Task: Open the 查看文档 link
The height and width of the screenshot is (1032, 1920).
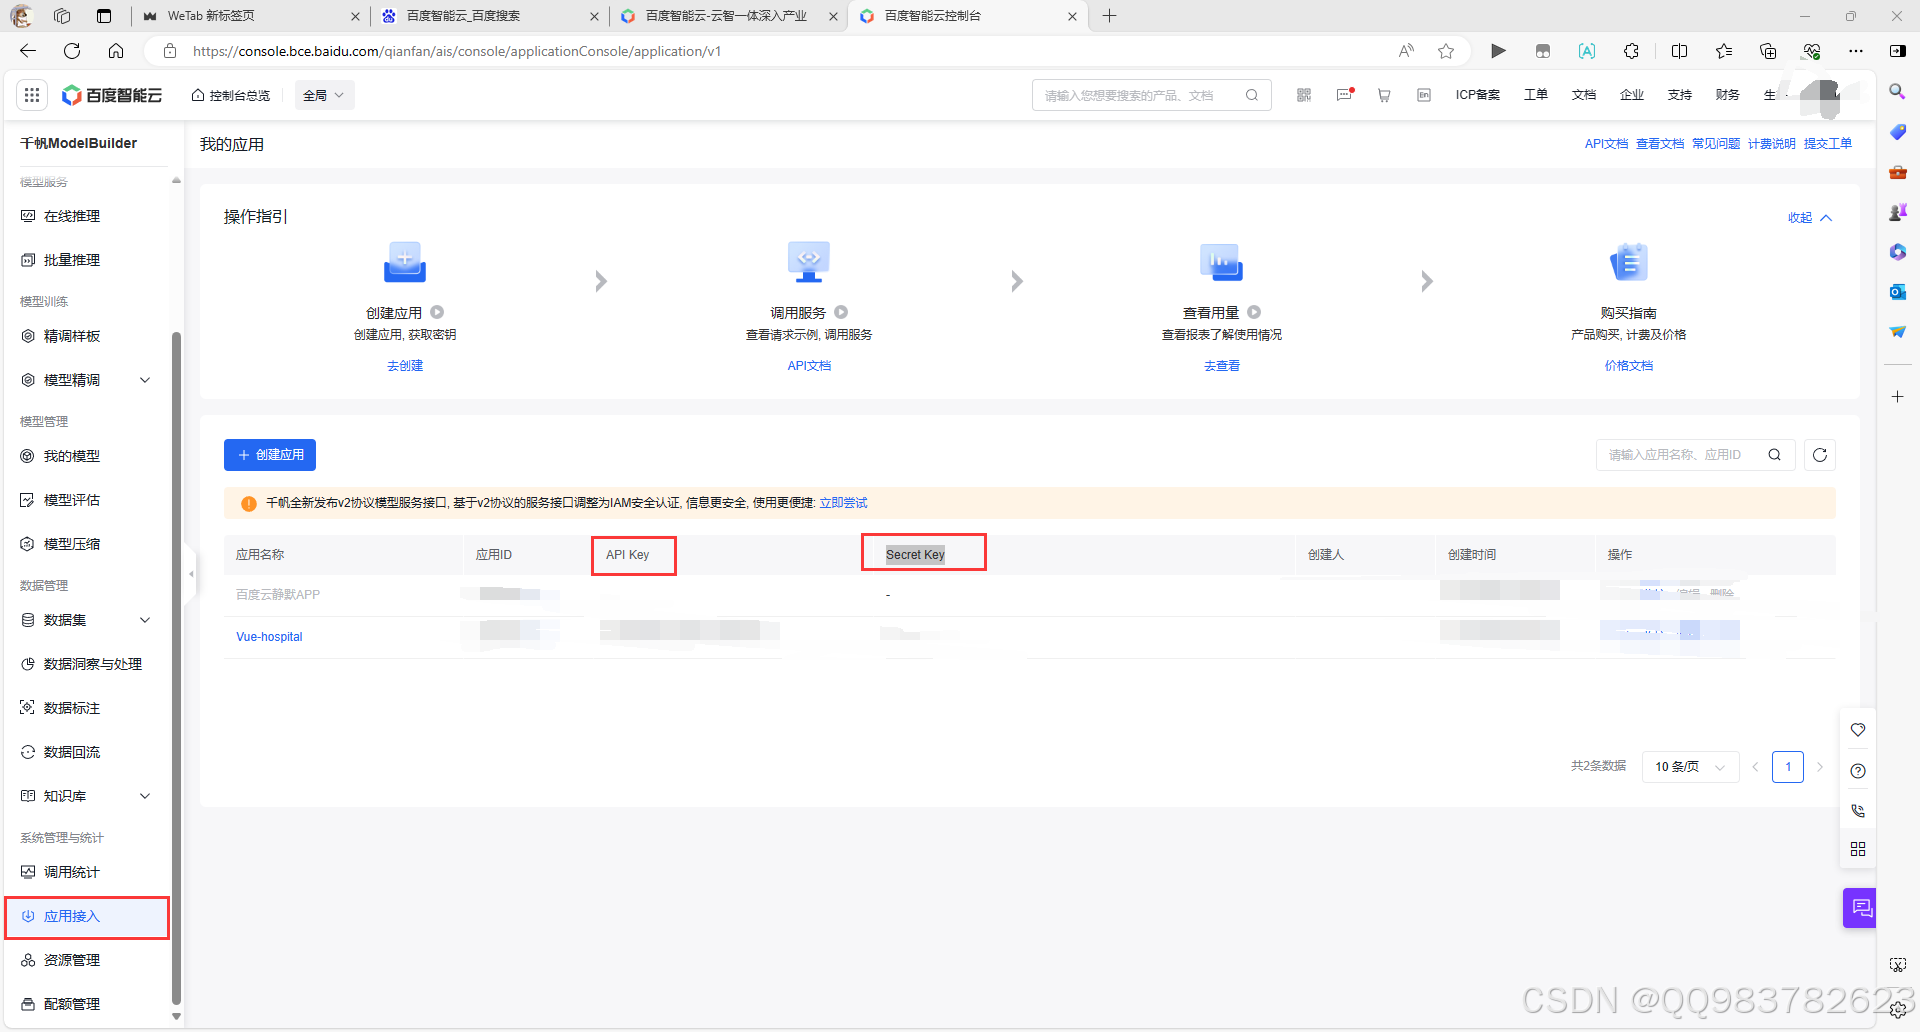Action: (1660, 144)
